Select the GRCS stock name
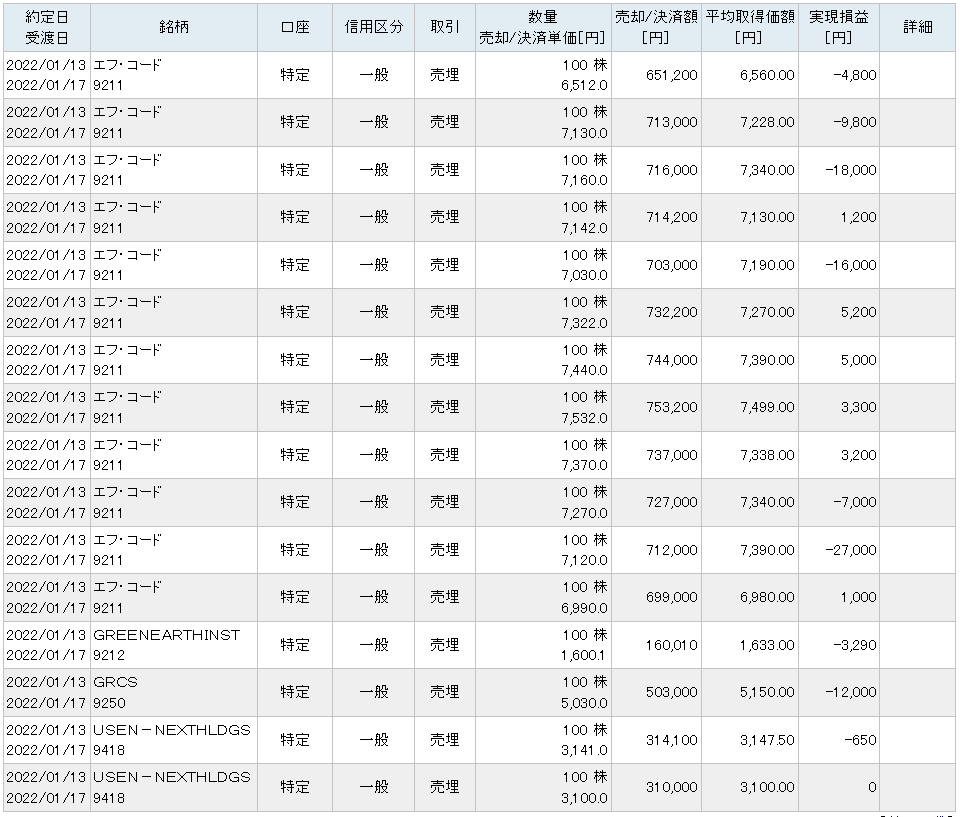The width and height of the screenshot is (960, 817). [115, 682]
